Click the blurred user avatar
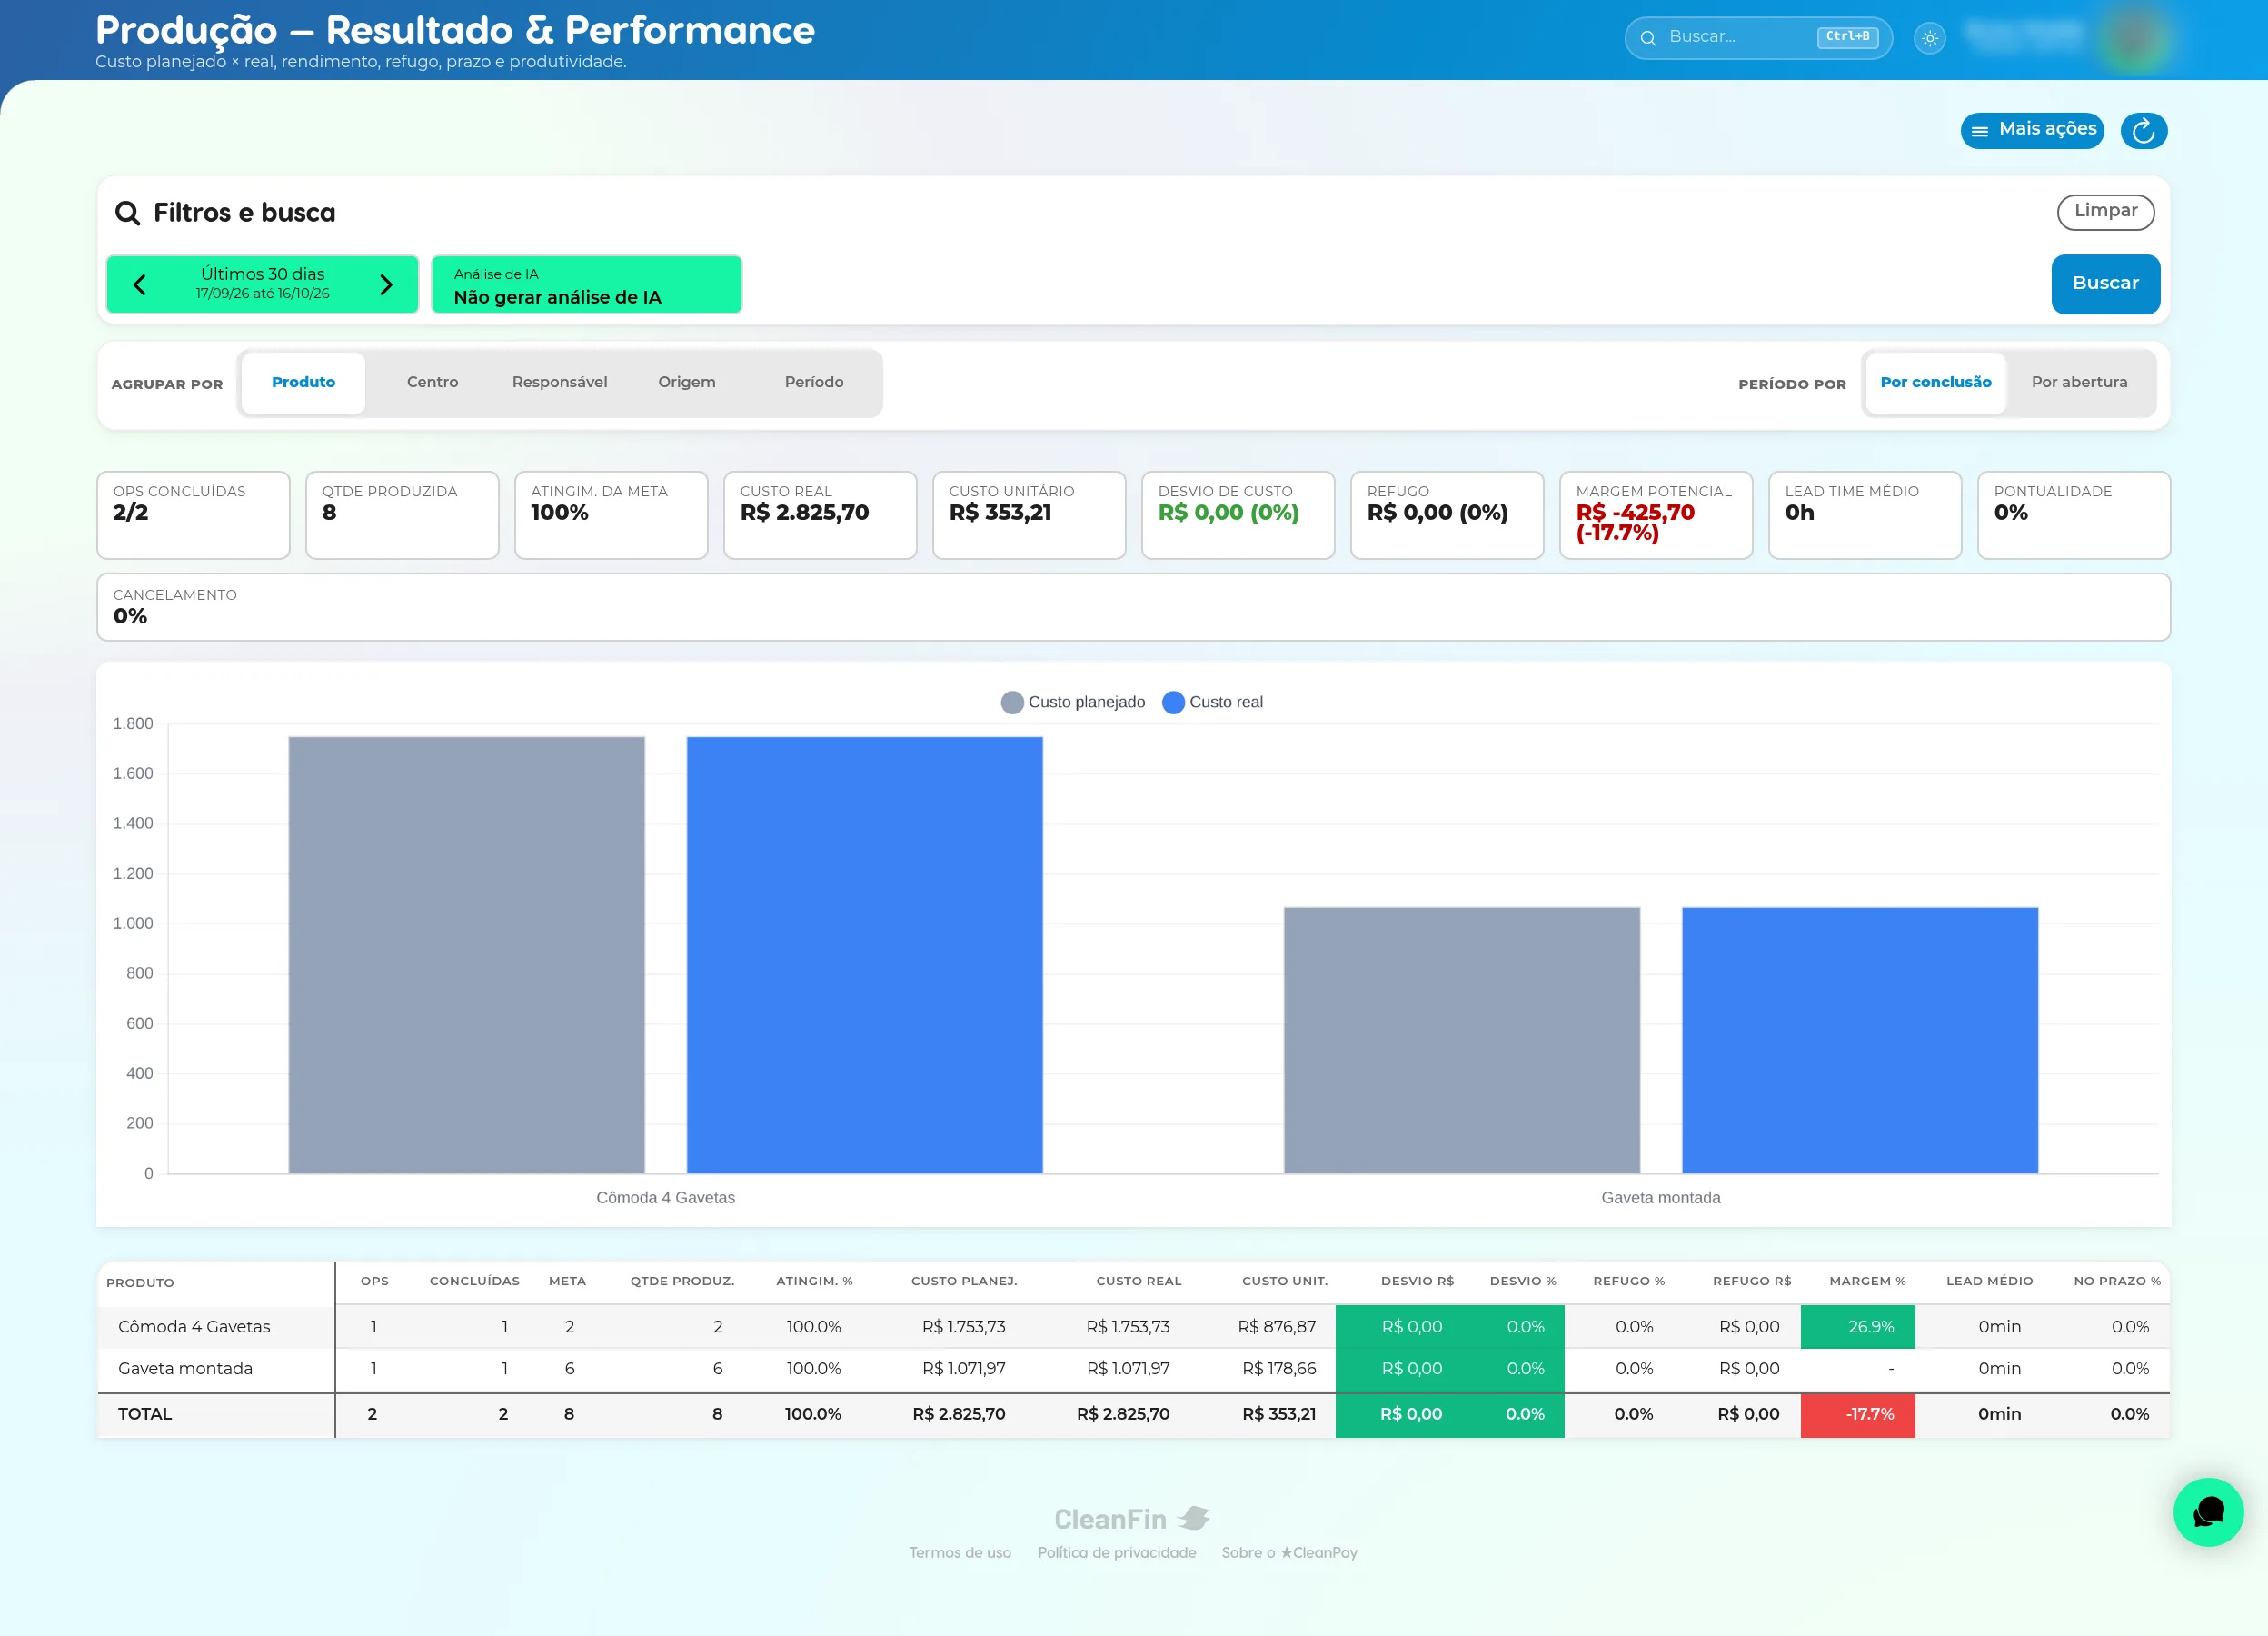Viewport: 2268px width, 1636px height. pyautogui.click(x=2133, y=38)
